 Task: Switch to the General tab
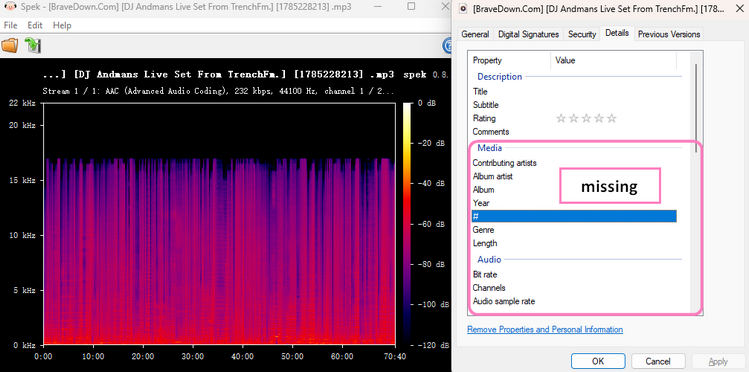click(x=475, y=34)
